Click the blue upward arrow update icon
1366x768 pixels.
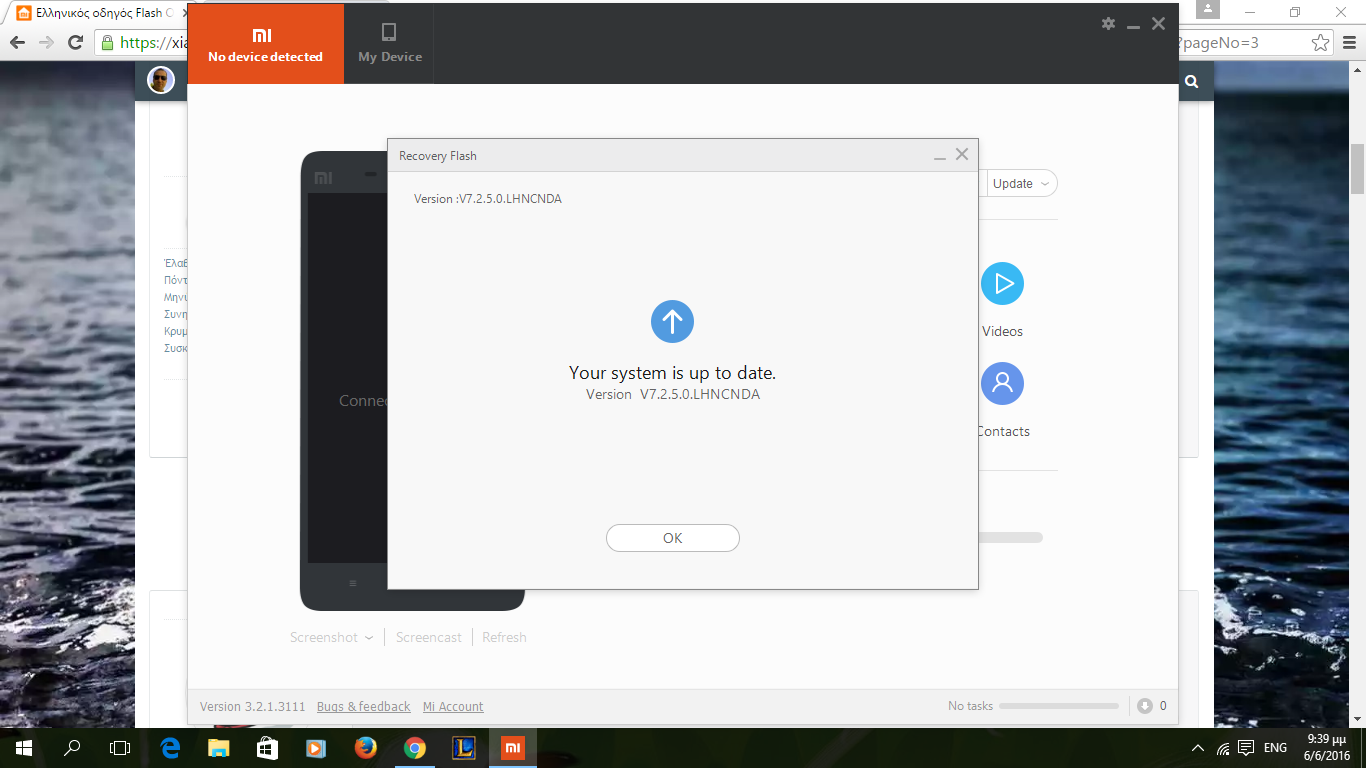click(x=672, y=321)
